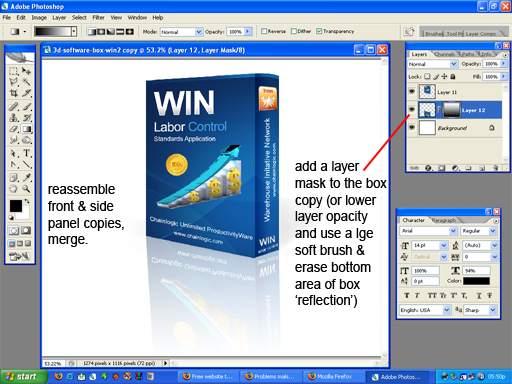Open the Sharp anti-aliasing dropdown

click(x=480, y=310)
